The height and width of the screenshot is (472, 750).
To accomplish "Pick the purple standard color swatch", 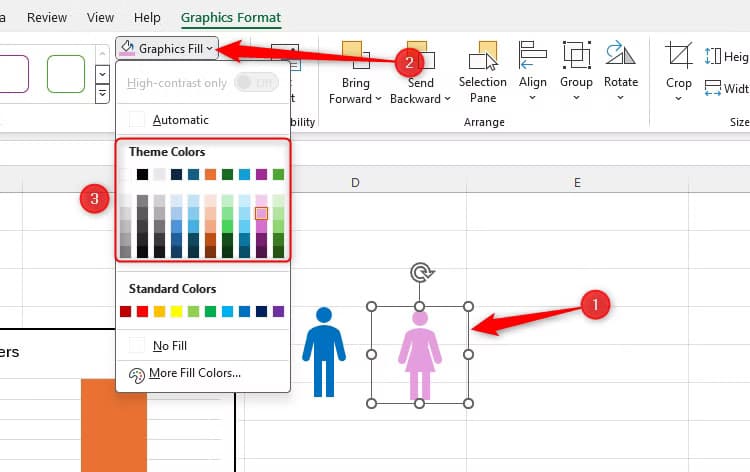I will tap(278, 312).
